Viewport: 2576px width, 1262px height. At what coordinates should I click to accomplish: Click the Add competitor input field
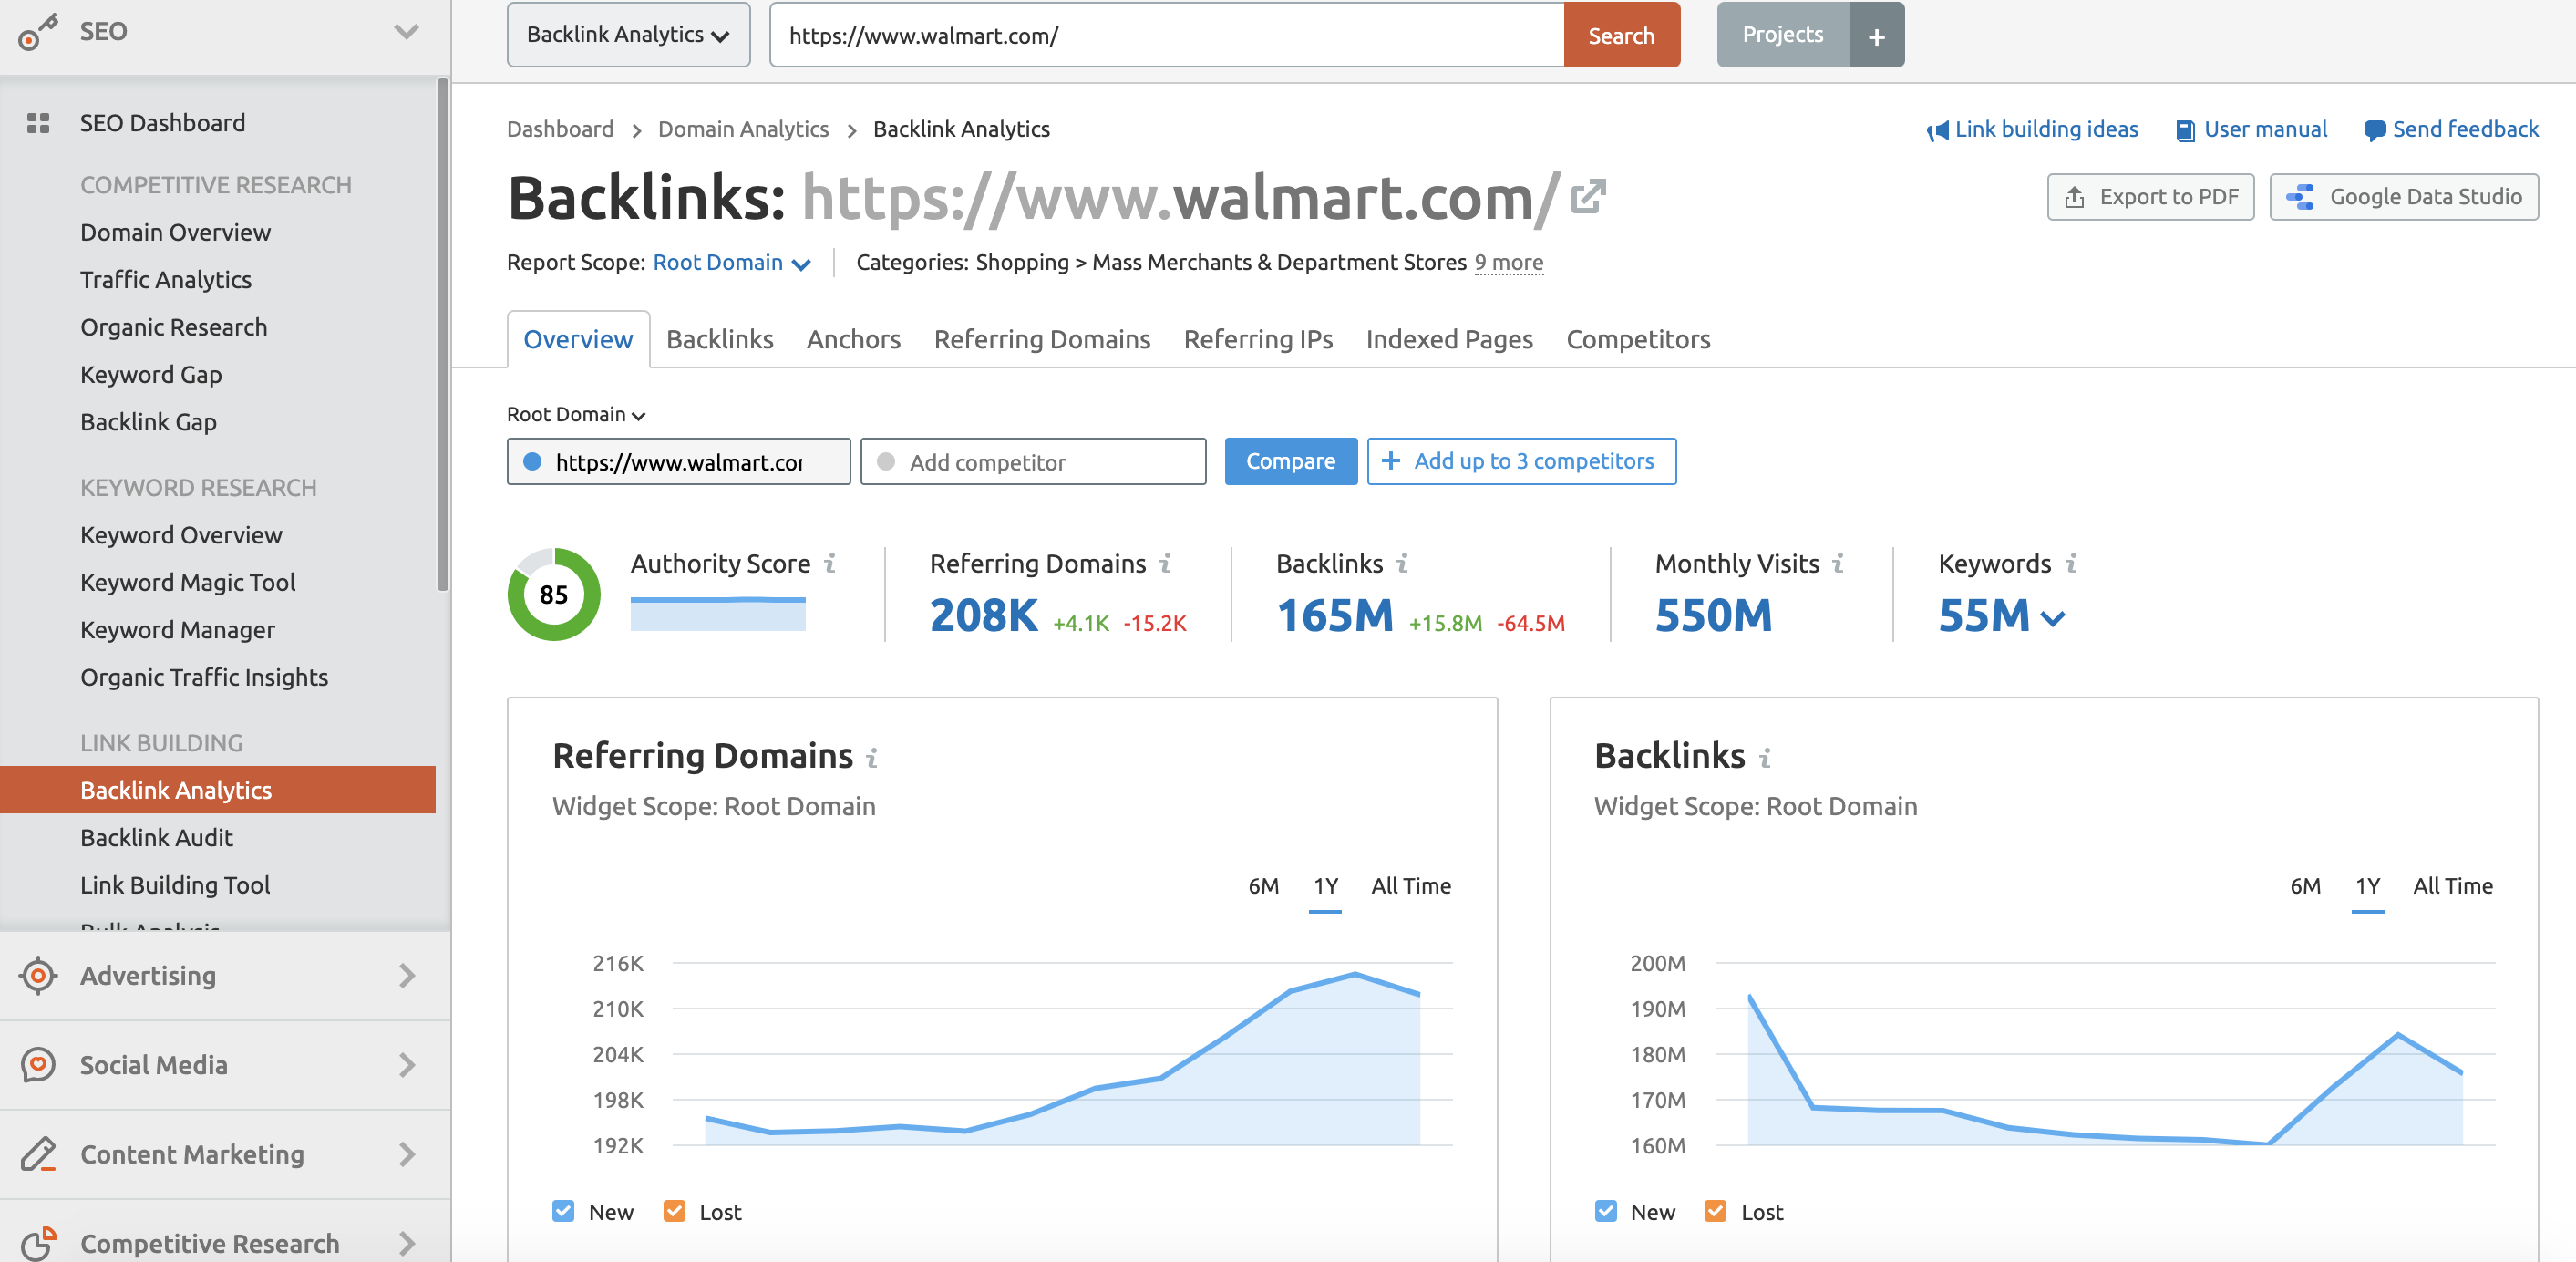(1033, 461)
